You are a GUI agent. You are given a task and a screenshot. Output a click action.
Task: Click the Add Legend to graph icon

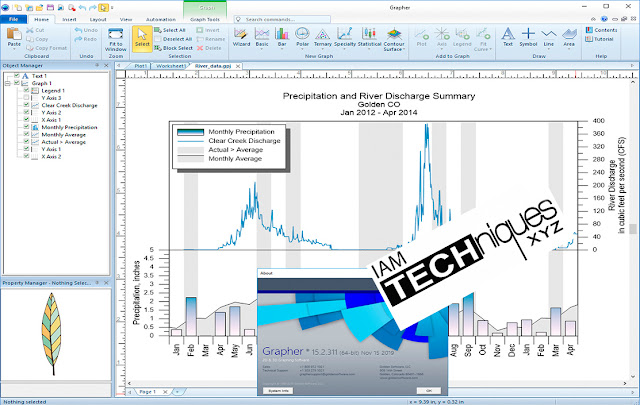[x=462, y=33]
